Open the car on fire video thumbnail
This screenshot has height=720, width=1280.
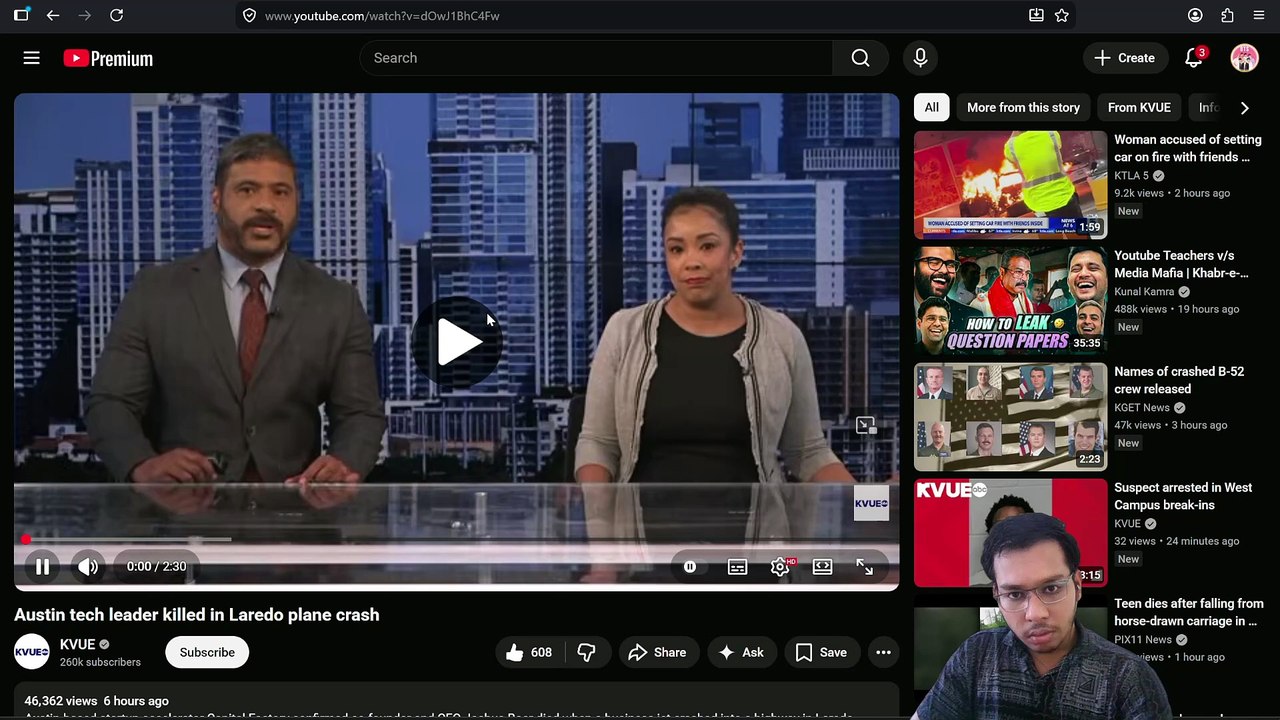(x=1010, y=185)
